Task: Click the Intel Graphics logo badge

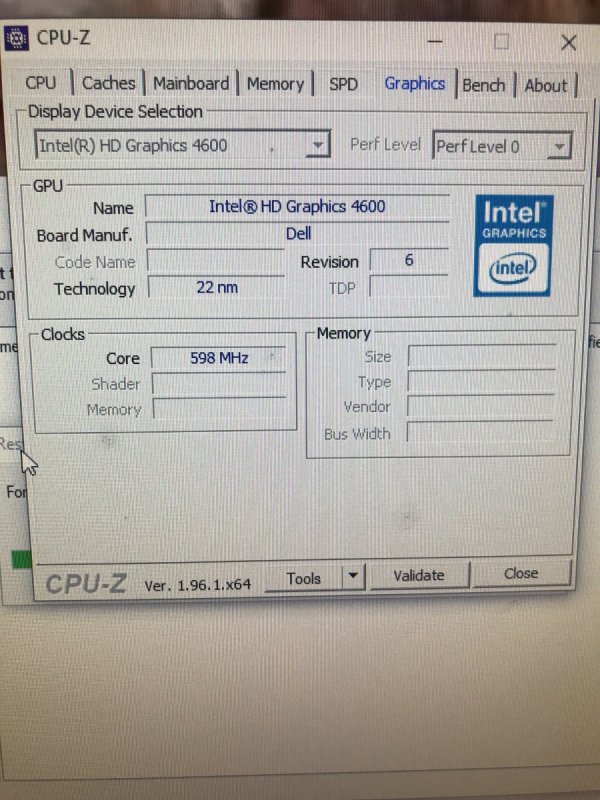Action: pyautogui.click(x=513, y=245)
